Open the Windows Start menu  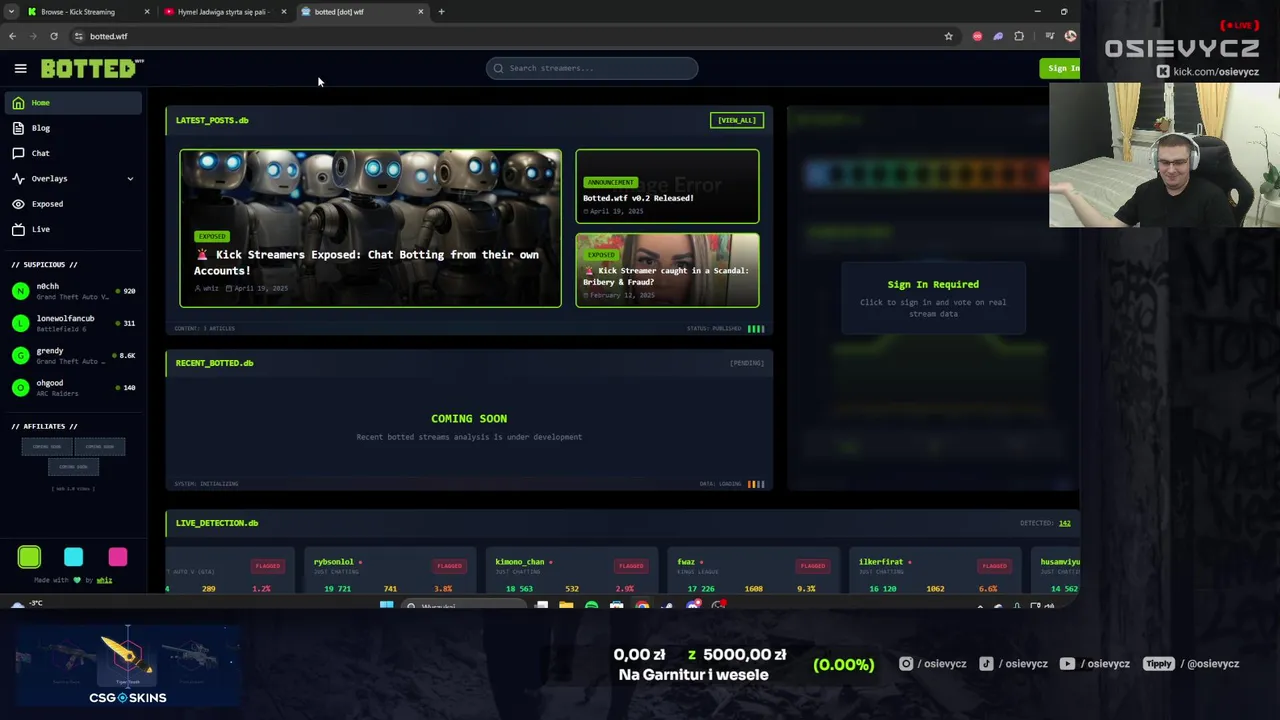(386, 606)
